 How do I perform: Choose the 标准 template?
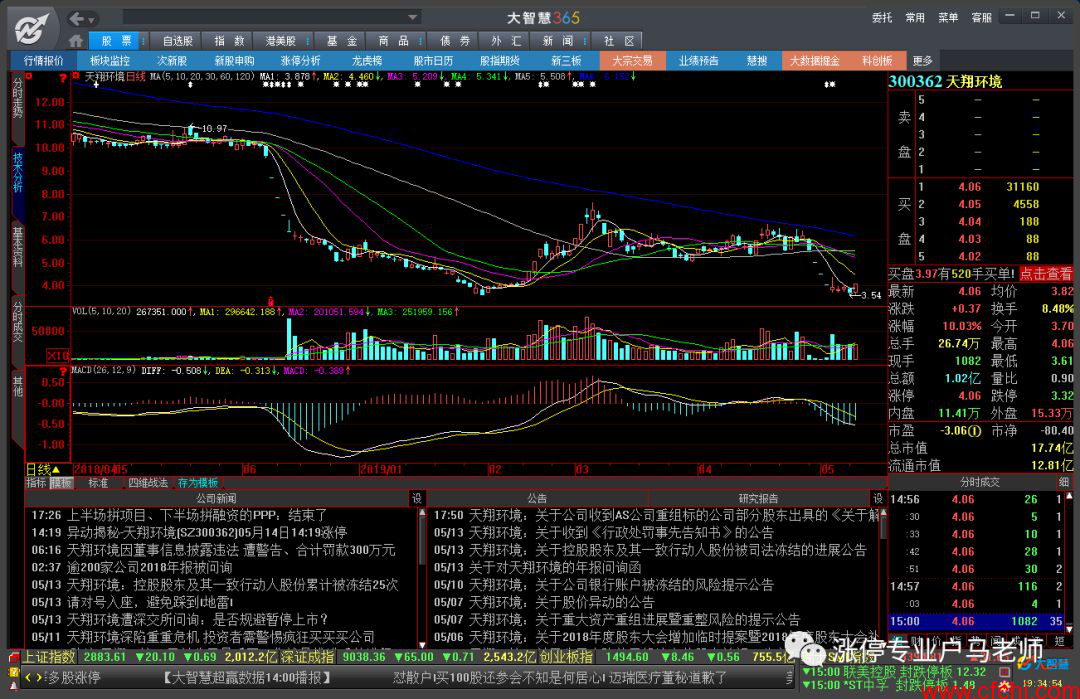[98, 483]
